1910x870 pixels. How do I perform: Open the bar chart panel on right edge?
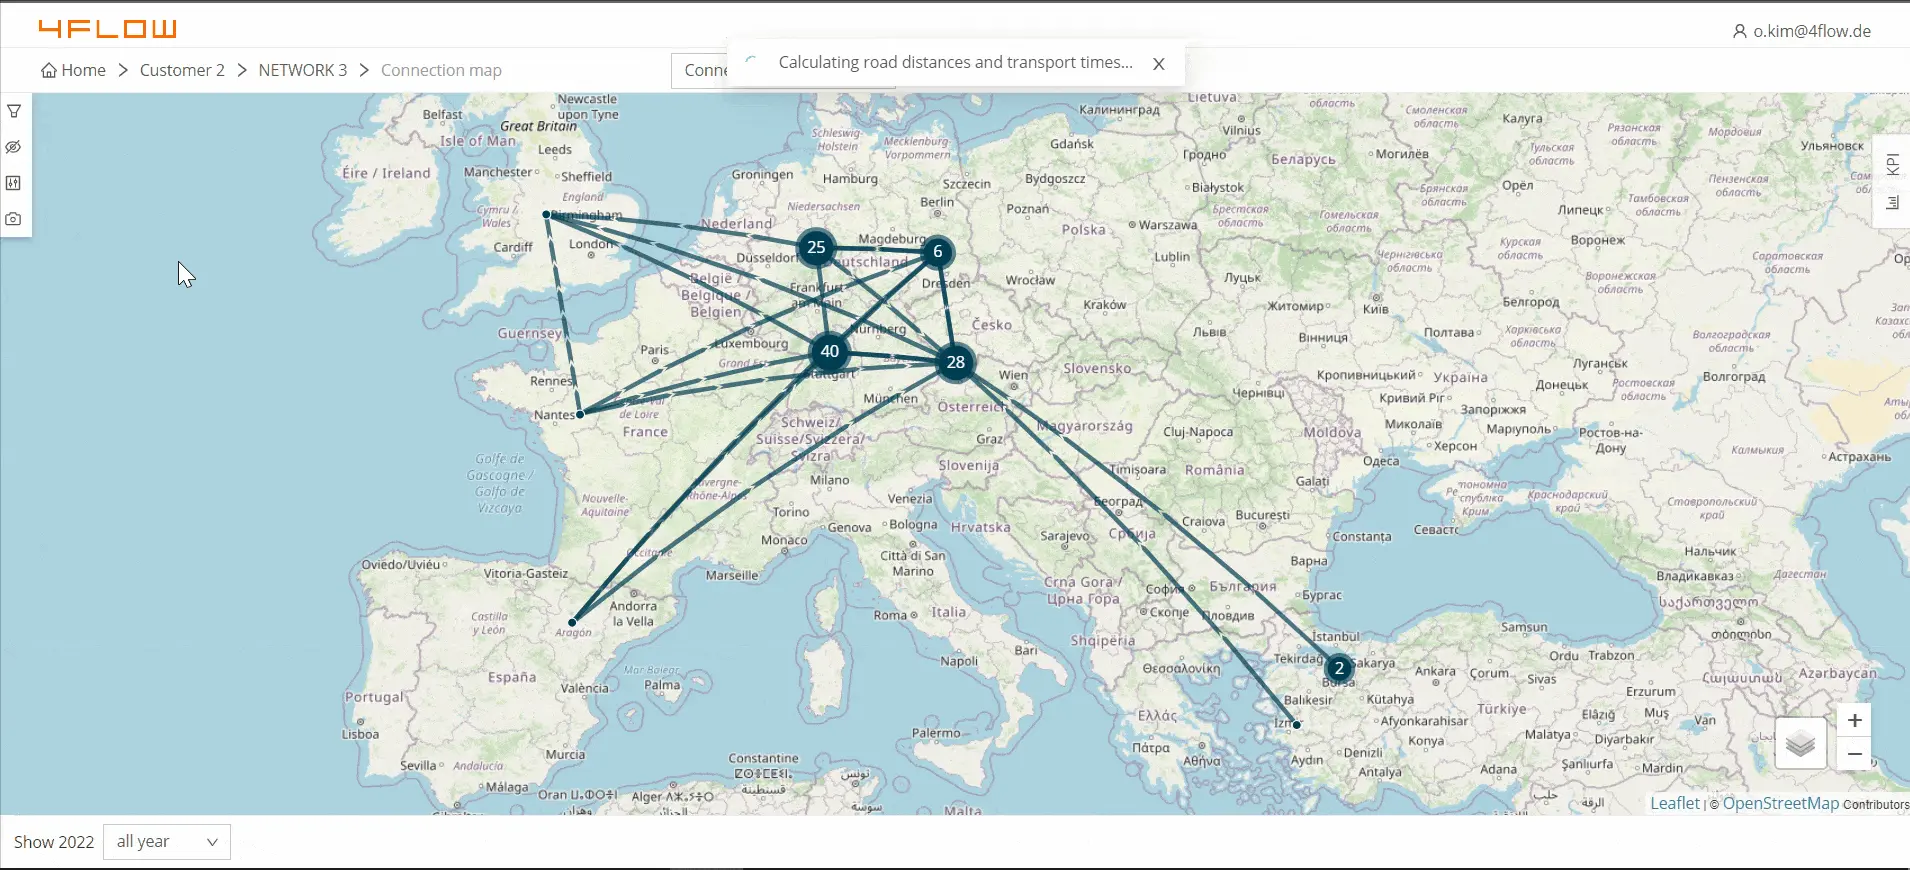(1892, 203)
